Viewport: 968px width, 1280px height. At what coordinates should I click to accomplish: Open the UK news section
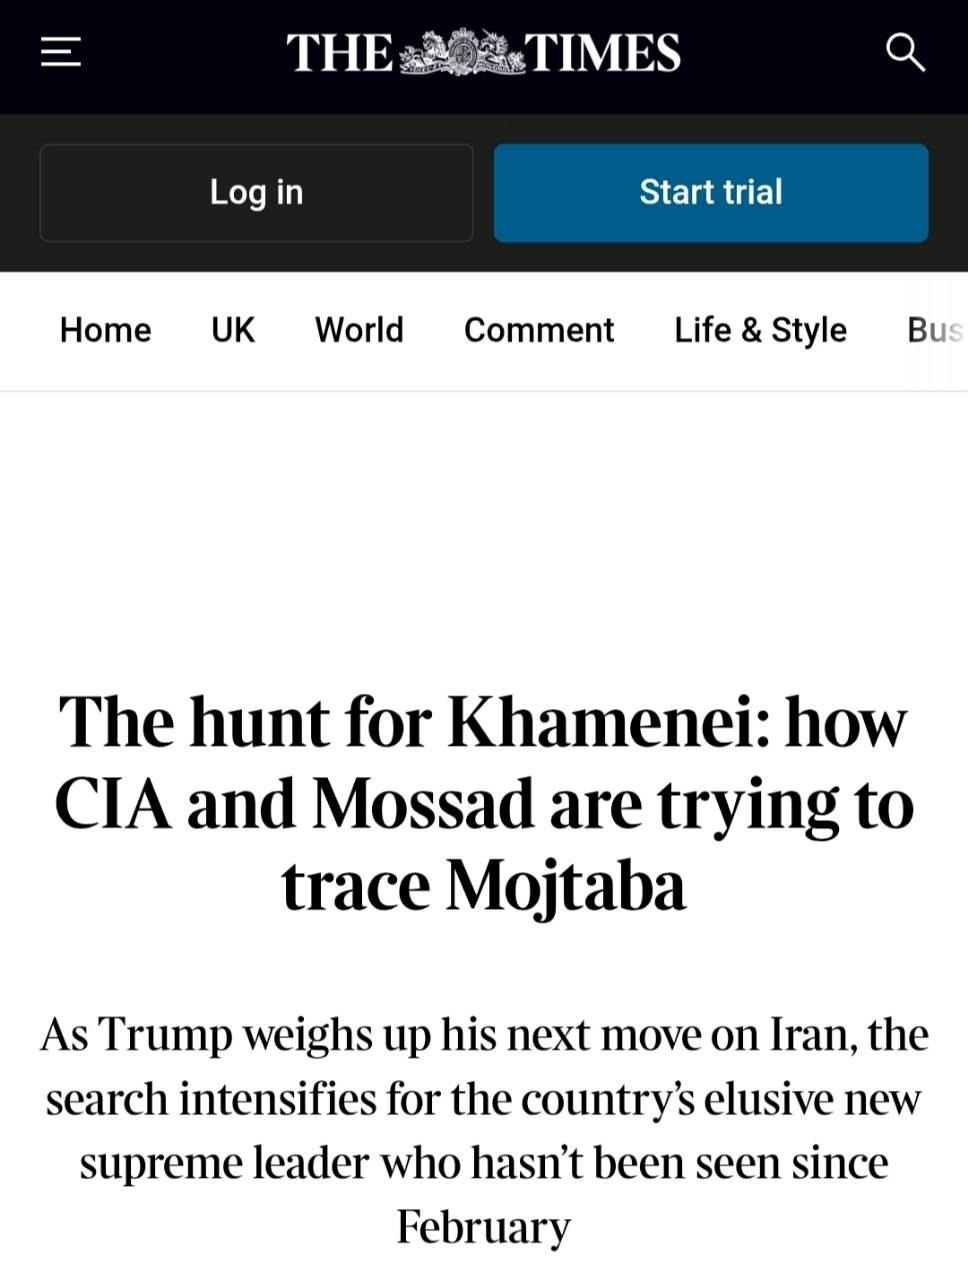click(x=233, y=330)
